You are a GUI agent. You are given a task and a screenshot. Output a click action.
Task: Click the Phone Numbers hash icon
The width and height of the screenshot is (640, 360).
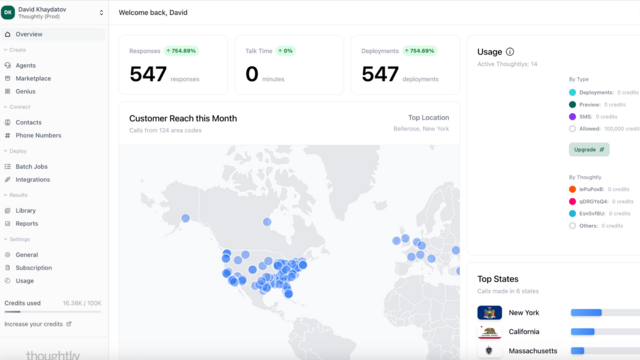click(7, 136)
